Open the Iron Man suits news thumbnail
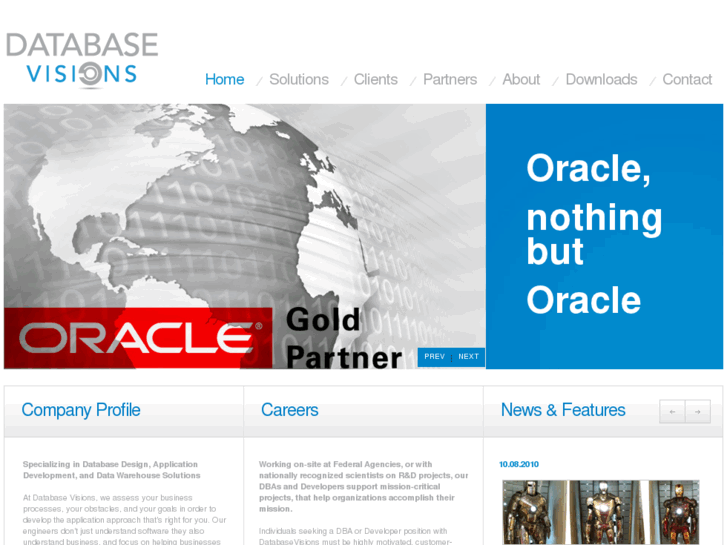 [x=601, y=512]
